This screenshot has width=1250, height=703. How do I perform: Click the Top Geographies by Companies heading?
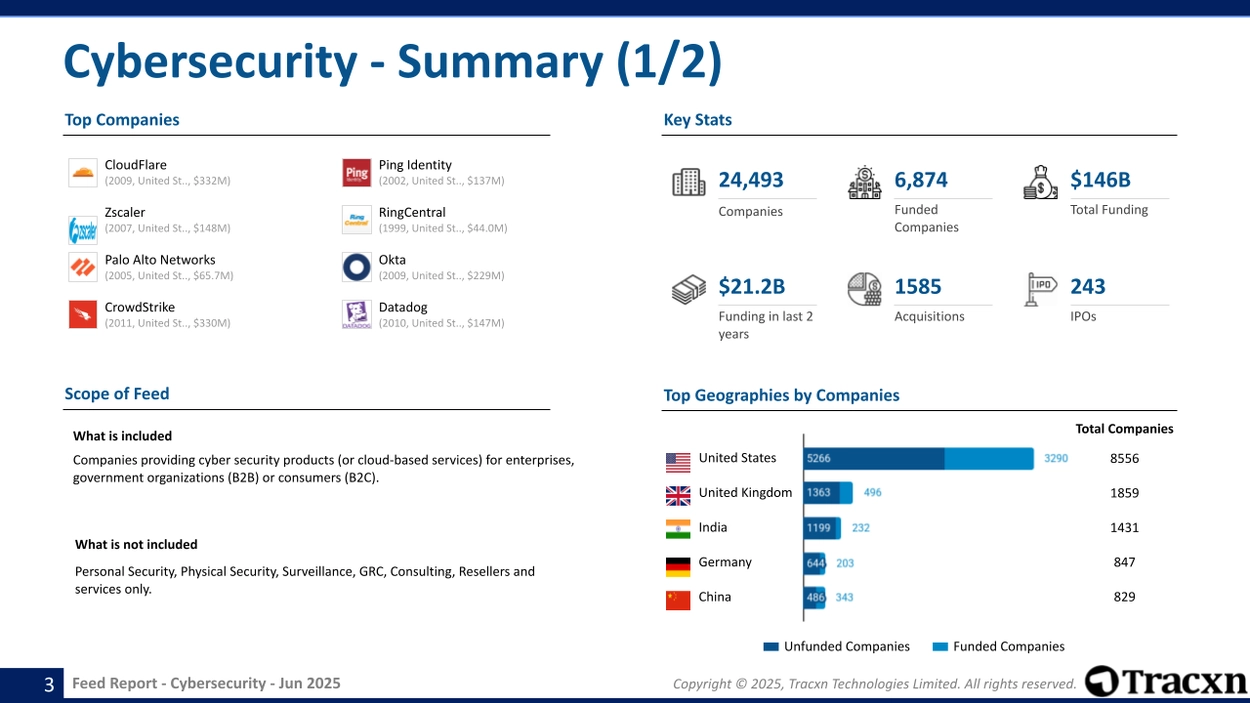point(781,395)
